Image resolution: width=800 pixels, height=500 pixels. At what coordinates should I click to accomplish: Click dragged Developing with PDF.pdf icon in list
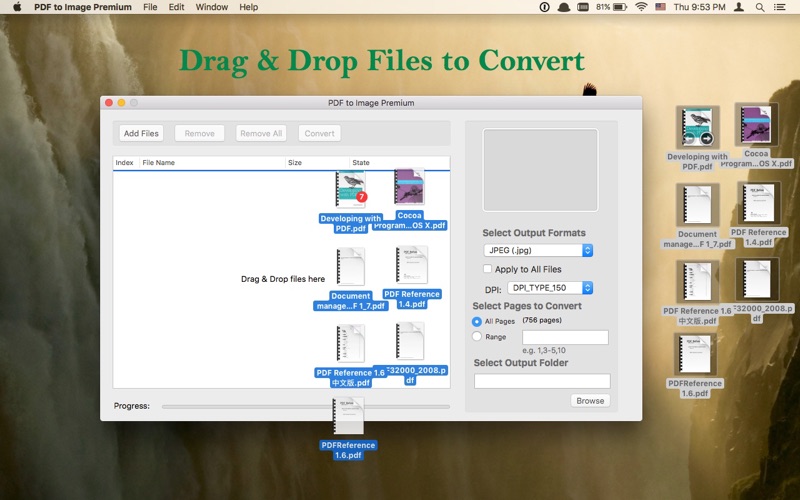point(351,190)
